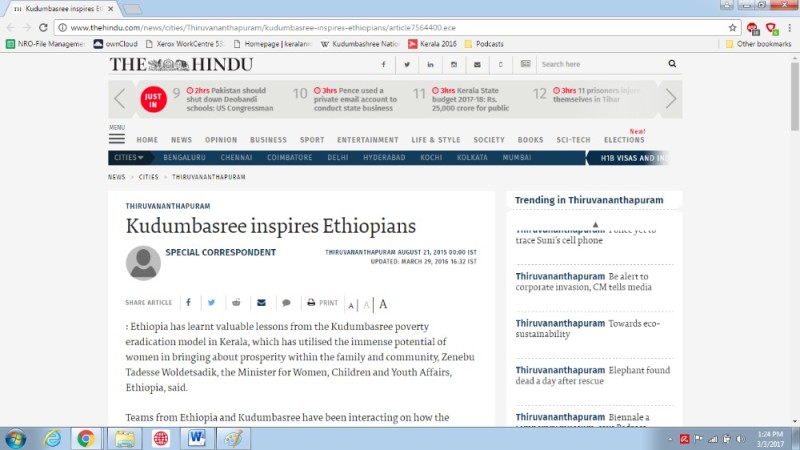Launch Internet Explorer from taskbar
Viewport: 800px width, 450px height.
[x=52, y=439]
